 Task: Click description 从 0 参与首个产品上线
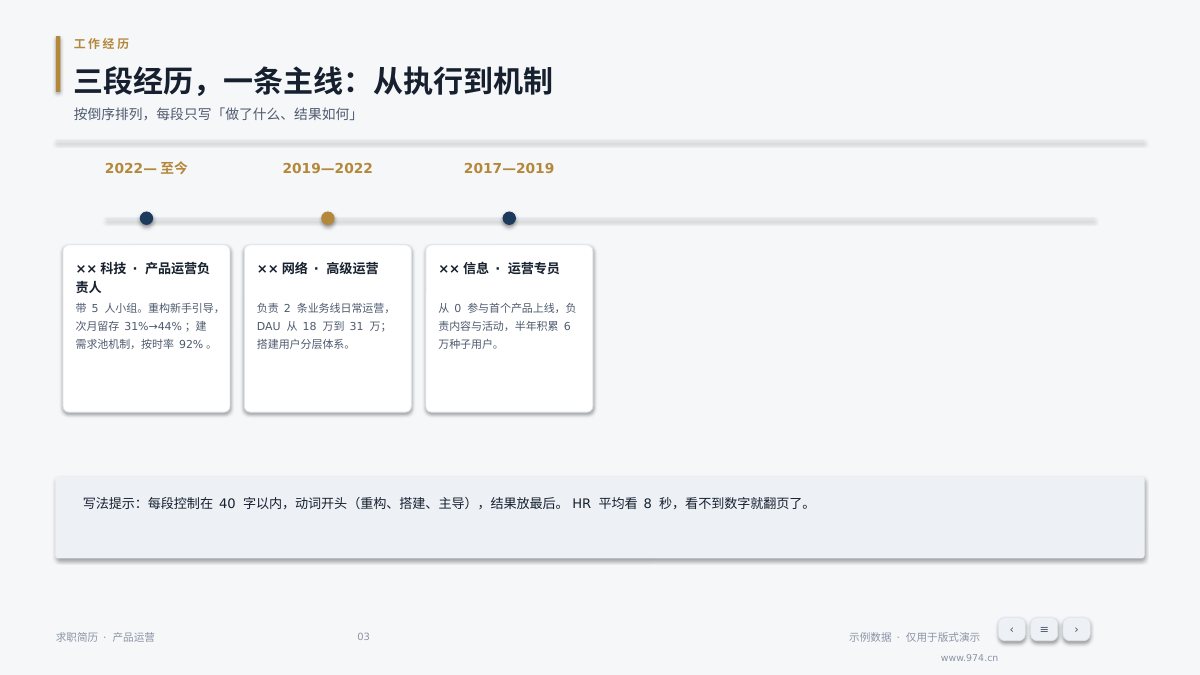[507, 326]
